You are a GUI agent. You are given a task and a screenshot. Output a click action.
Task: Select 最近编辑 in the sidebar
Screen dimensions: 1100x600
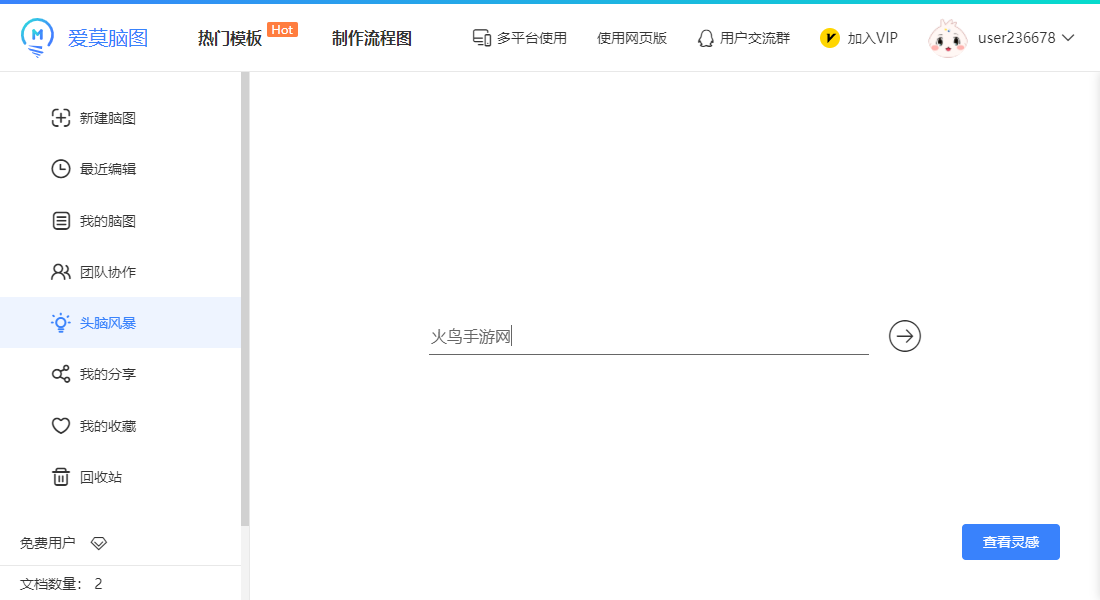[x=121, y=168]
